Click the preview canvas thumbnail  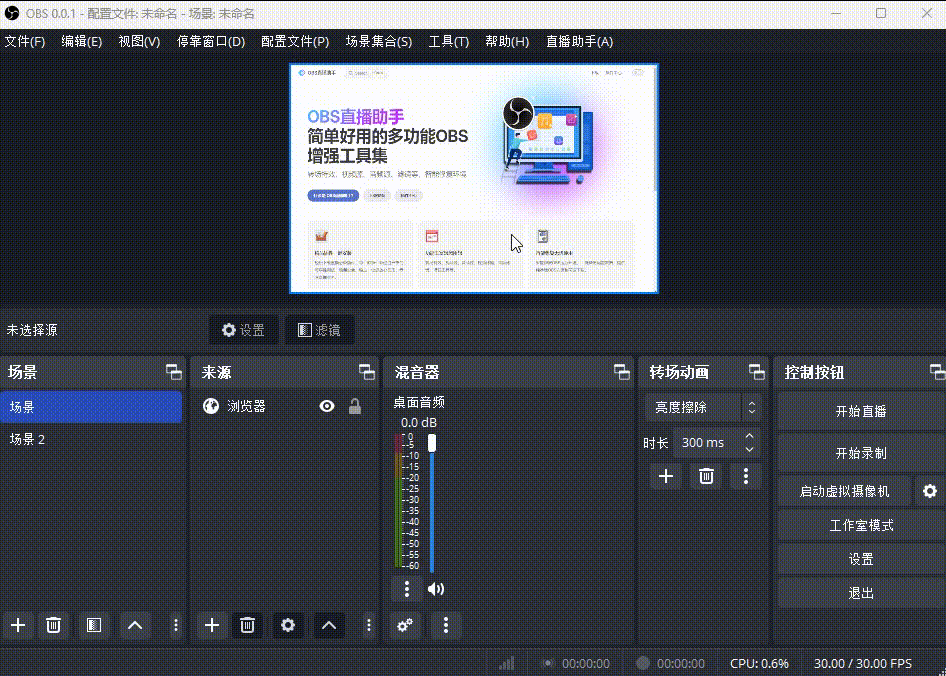474,179
